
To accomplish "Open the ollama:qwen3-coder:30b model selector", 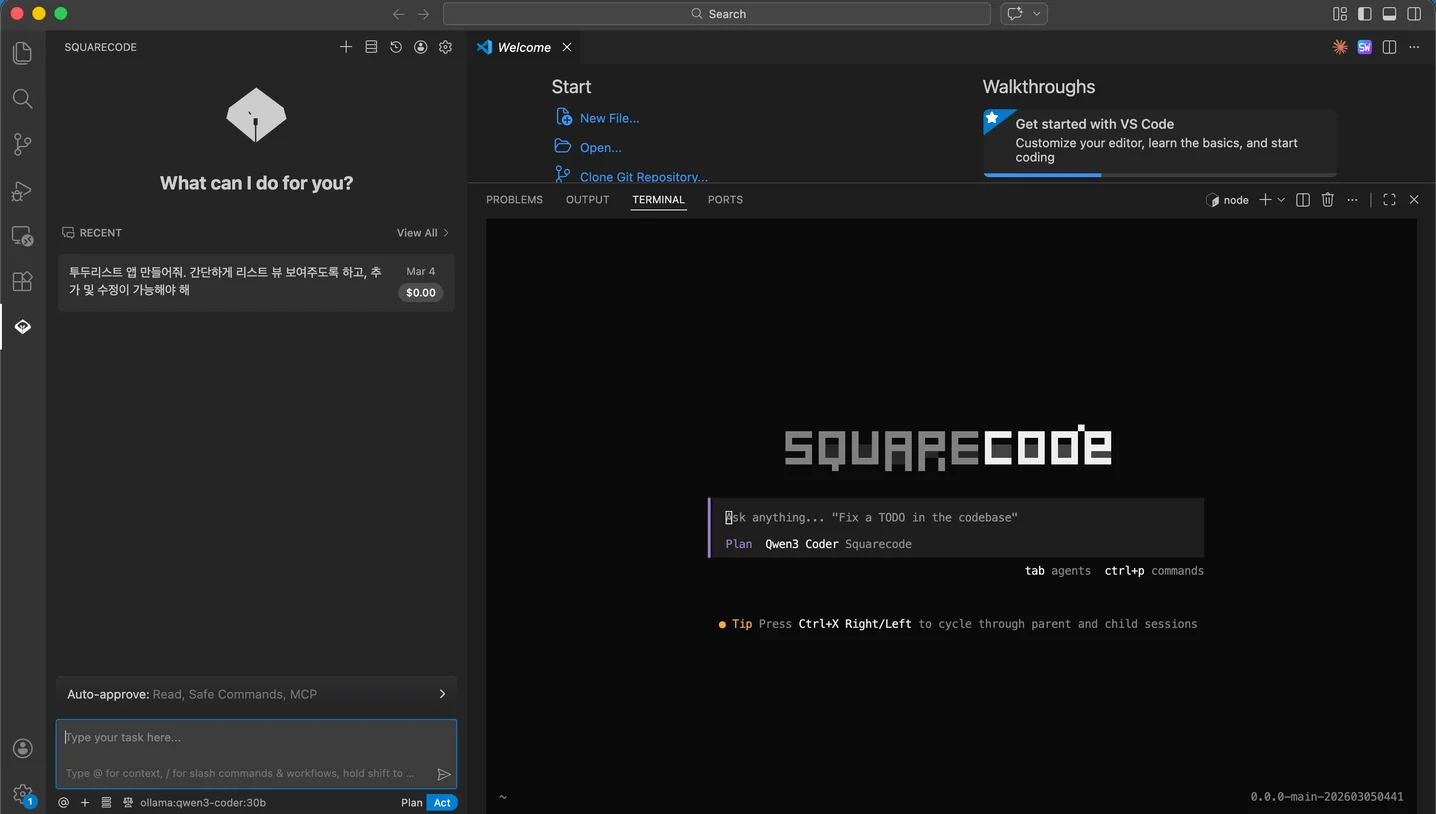I will click(x=203, y=802).
